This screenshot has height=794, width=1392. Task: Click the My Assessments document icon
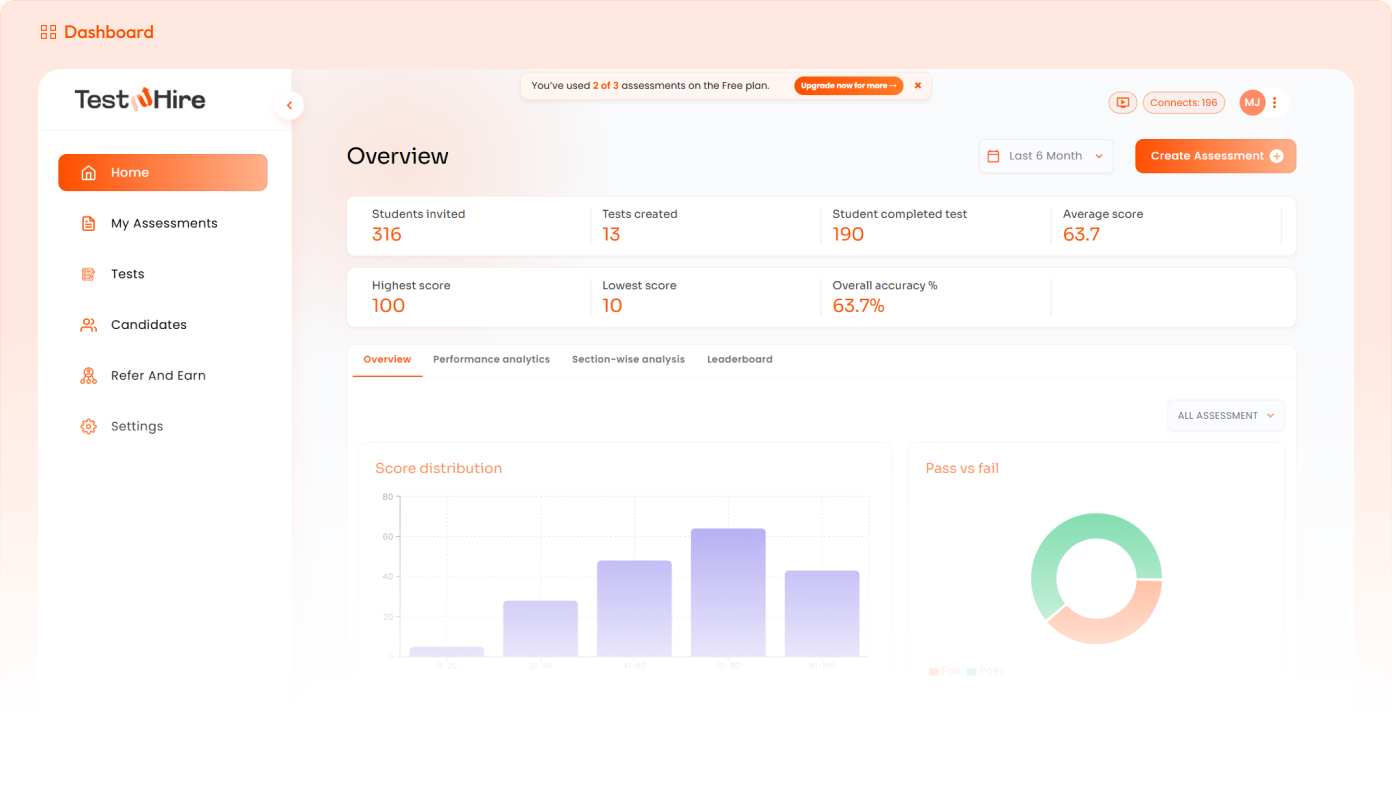(x=89, y=224)
